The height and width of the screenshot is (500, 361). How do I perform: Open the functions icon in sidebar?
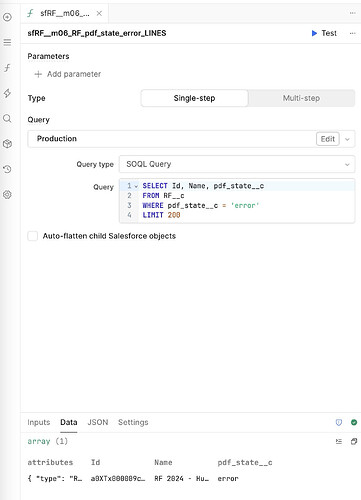point(7,68)
